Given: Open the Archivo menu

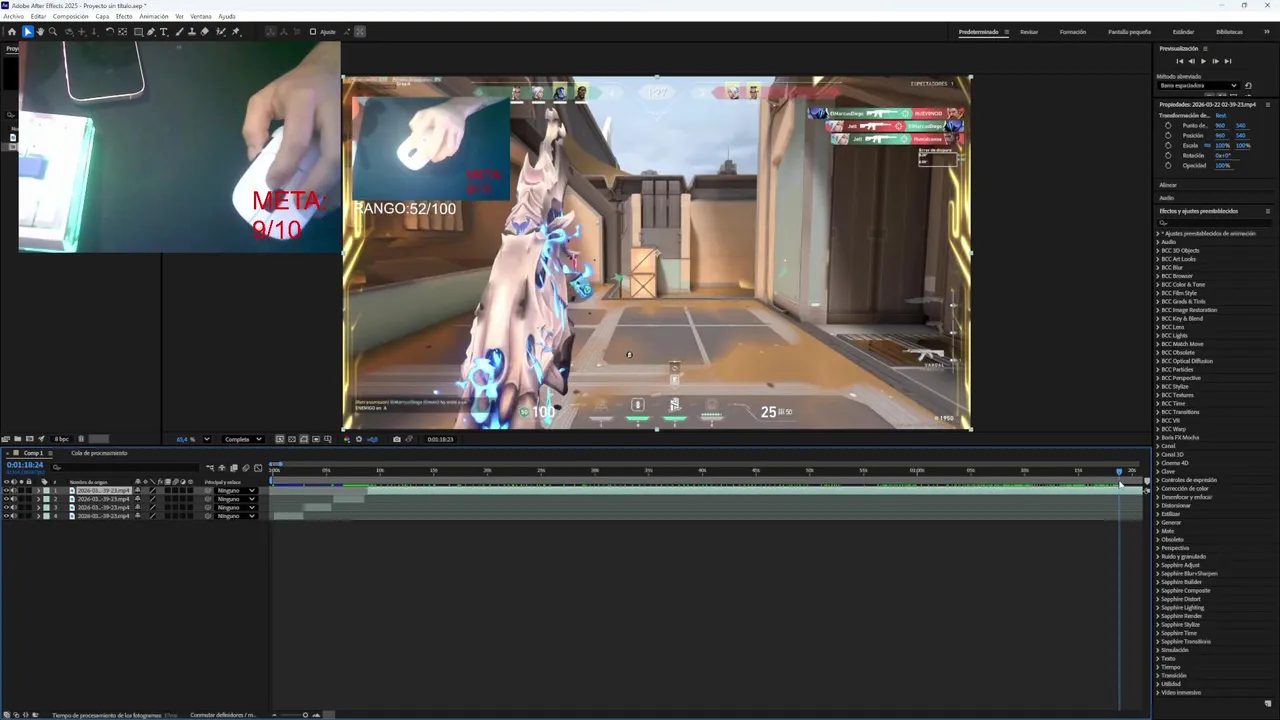Looking at the screenshot, I should (13, 16).
